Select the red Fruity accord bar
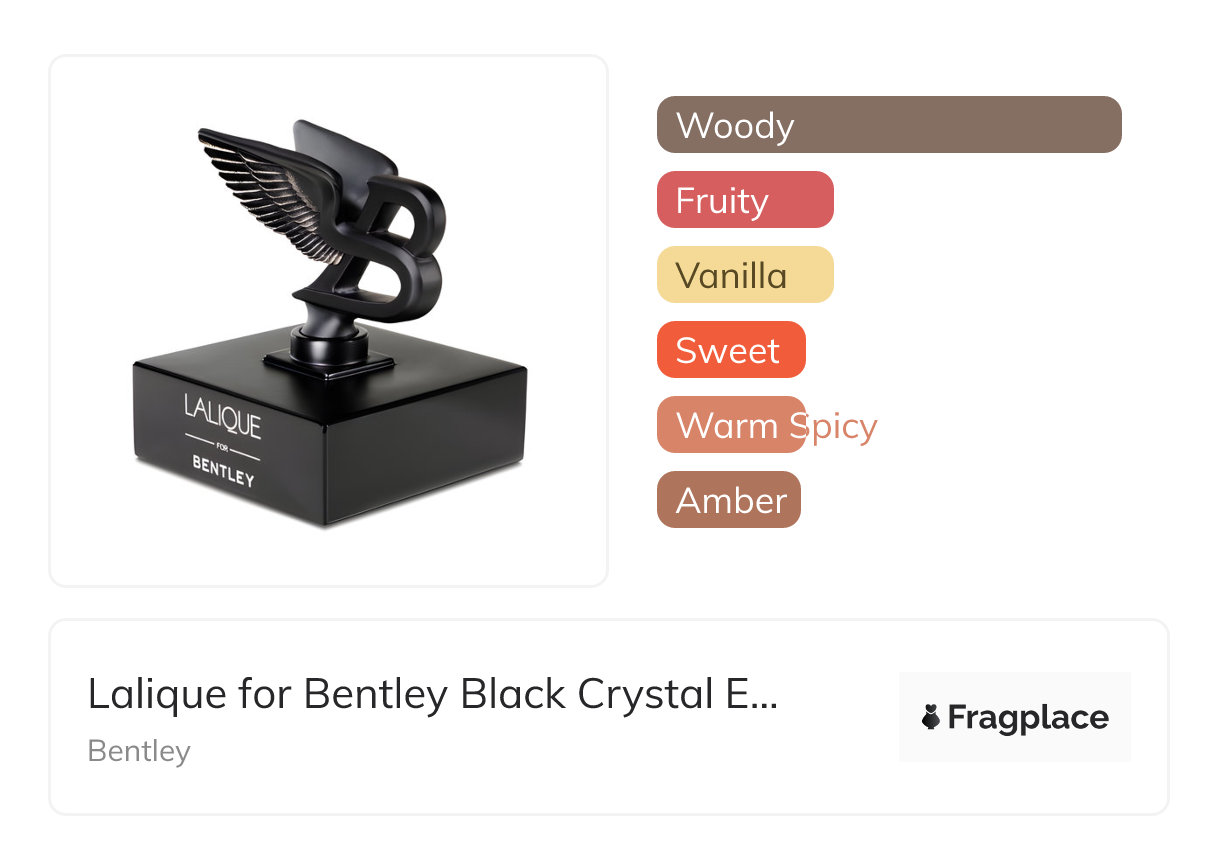Screen dimensions: 1218x864 [744, 200]
